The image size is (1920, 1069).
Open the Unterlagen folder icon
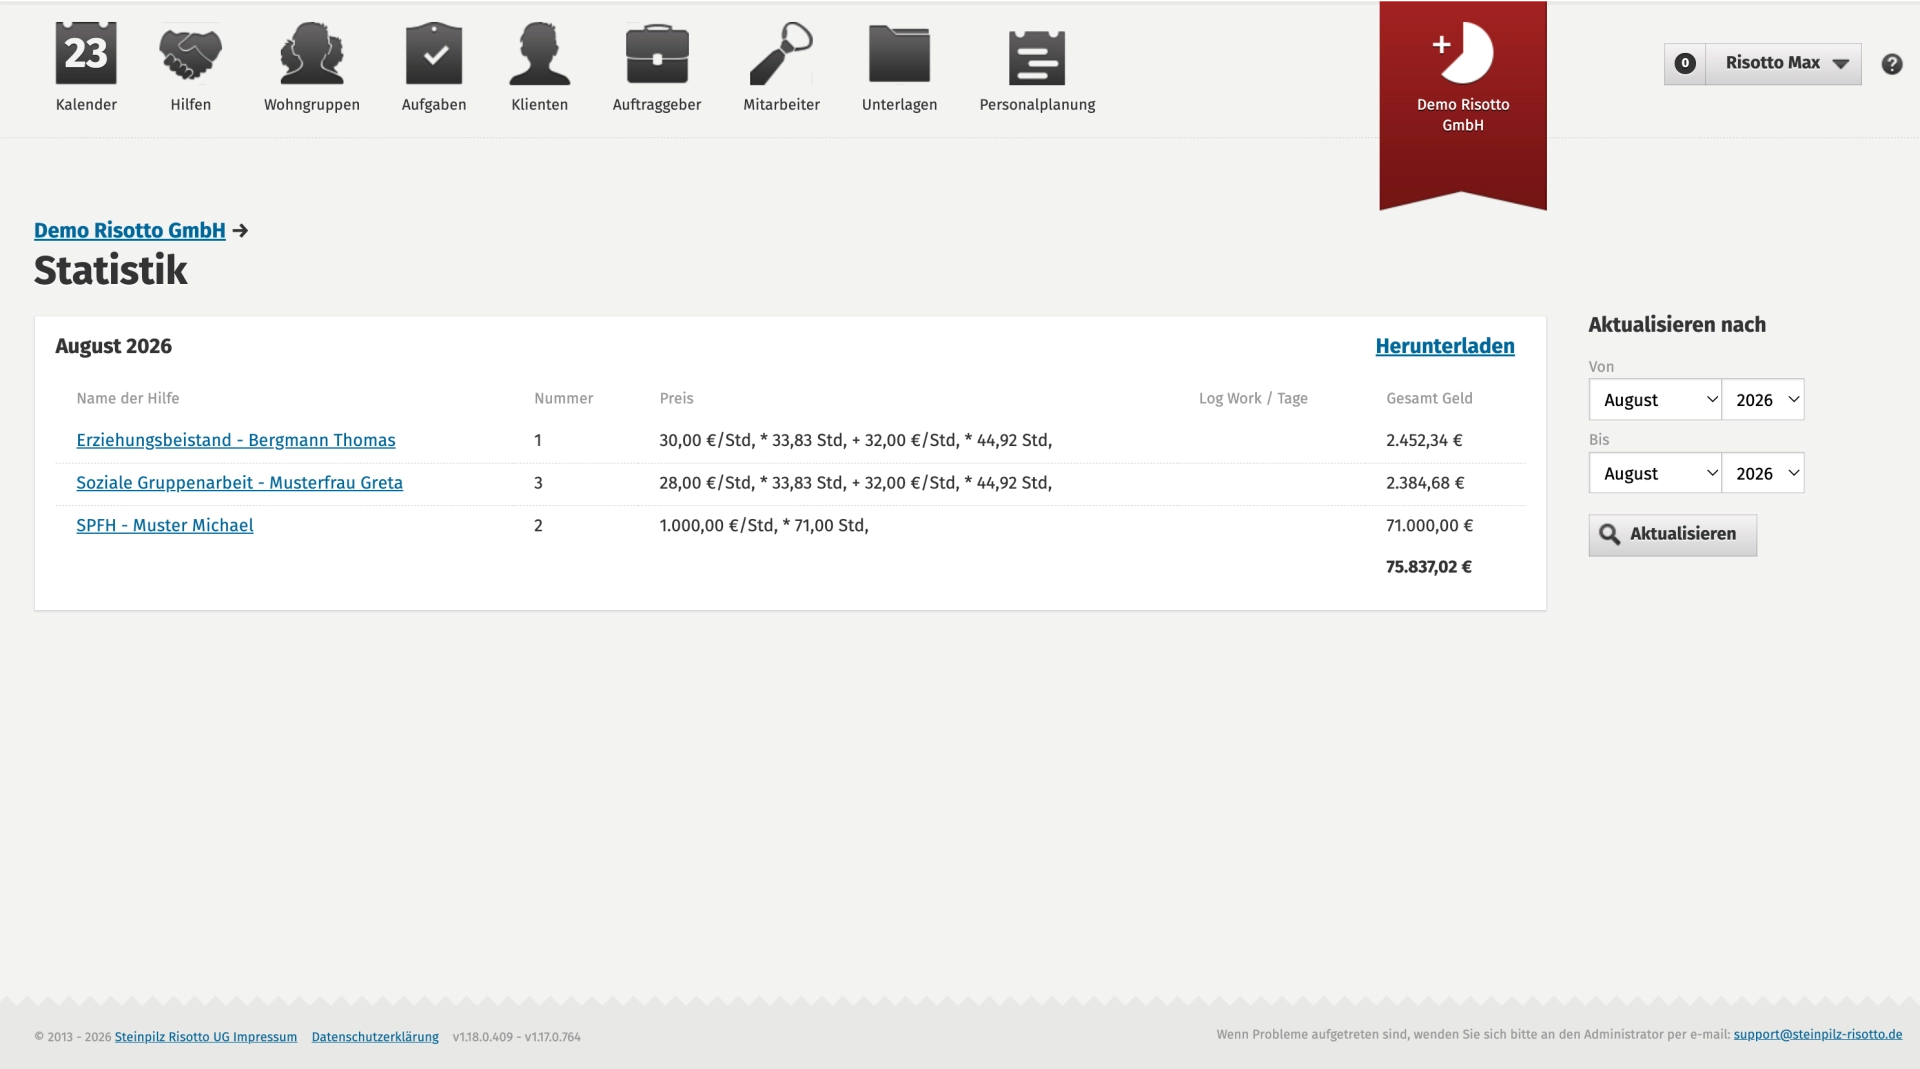pyautogui.click(x=899, y=53)
